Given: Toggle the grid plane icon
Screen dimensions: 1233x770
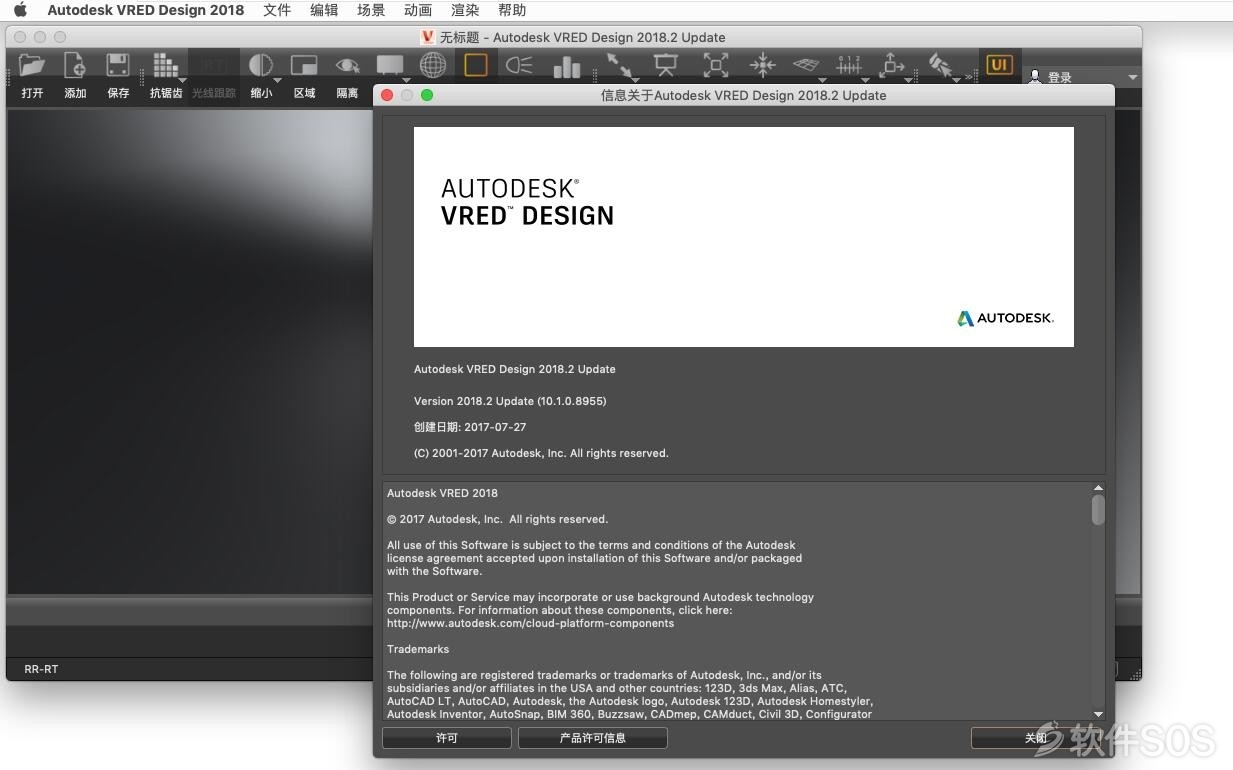Looking at the screenshot, I should [x=806, y=66].
